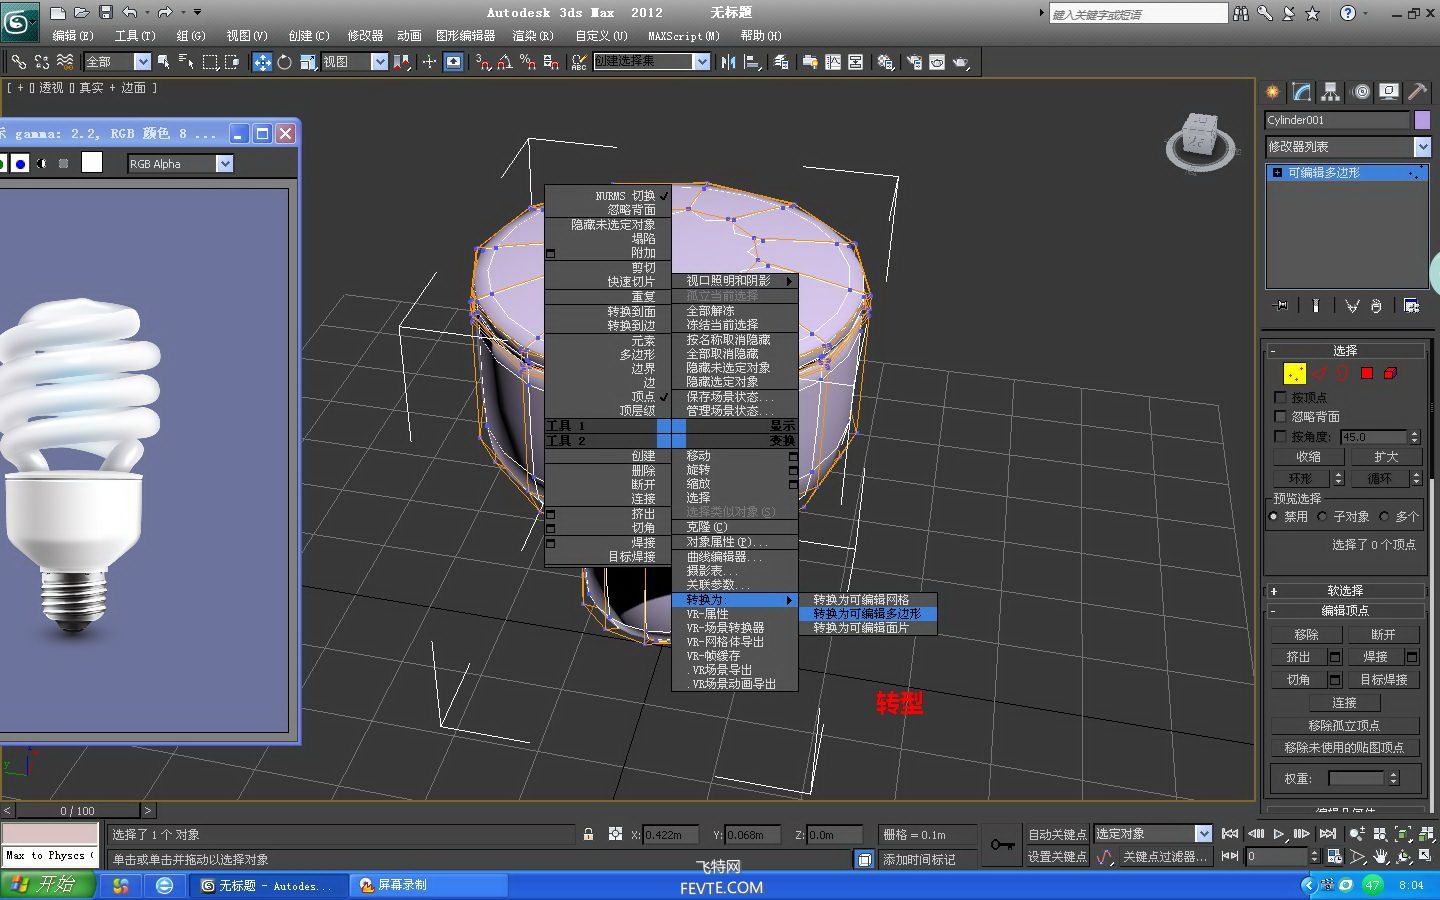Click the 扩大 grow selection button
1440x900 pixels.
(x=1385, y=457)
